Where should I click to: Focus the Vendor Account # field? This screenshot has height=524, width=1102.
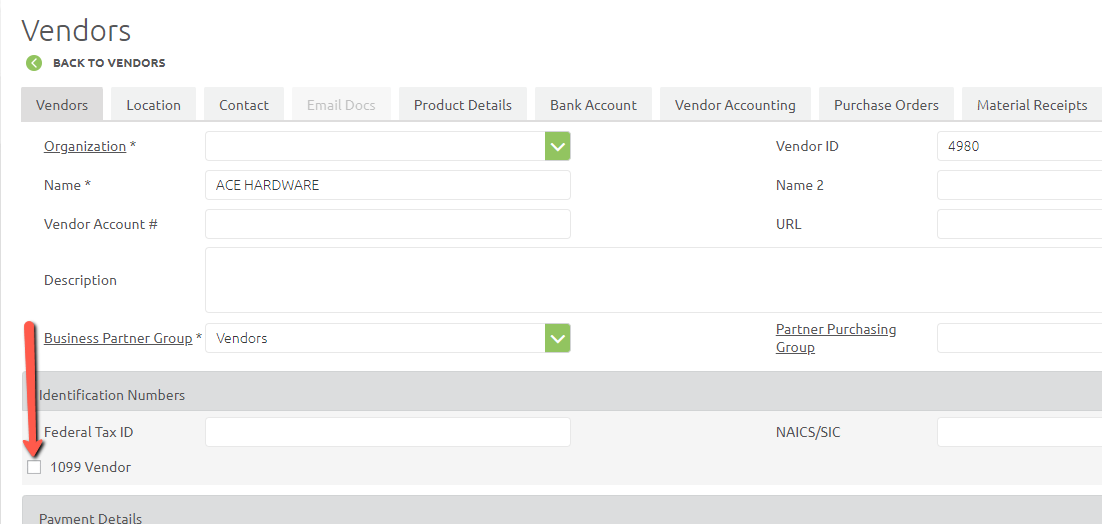coord(387,224)
